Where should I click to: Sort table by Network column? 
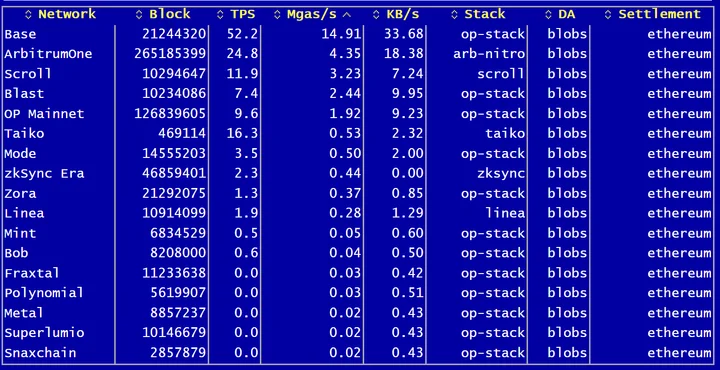pos(60,14)
